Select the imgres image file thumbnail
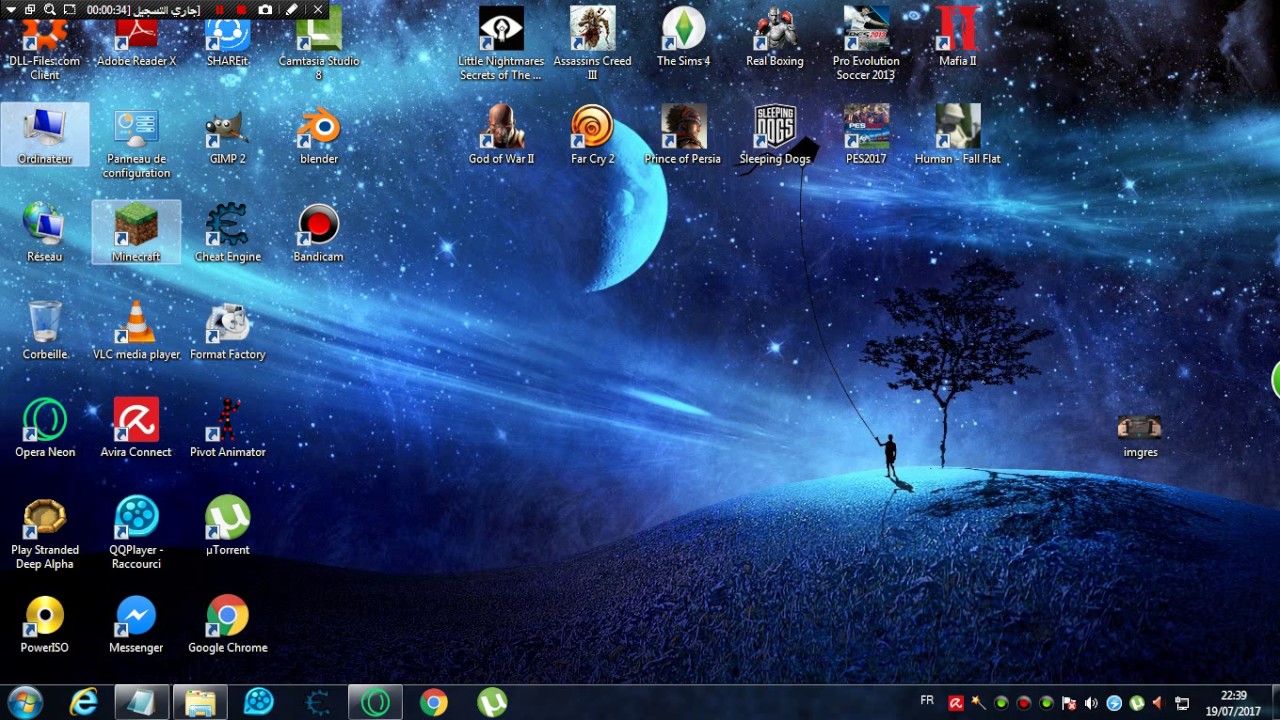This screenshot has height=720, width=1280. [x=1140, y=436]
